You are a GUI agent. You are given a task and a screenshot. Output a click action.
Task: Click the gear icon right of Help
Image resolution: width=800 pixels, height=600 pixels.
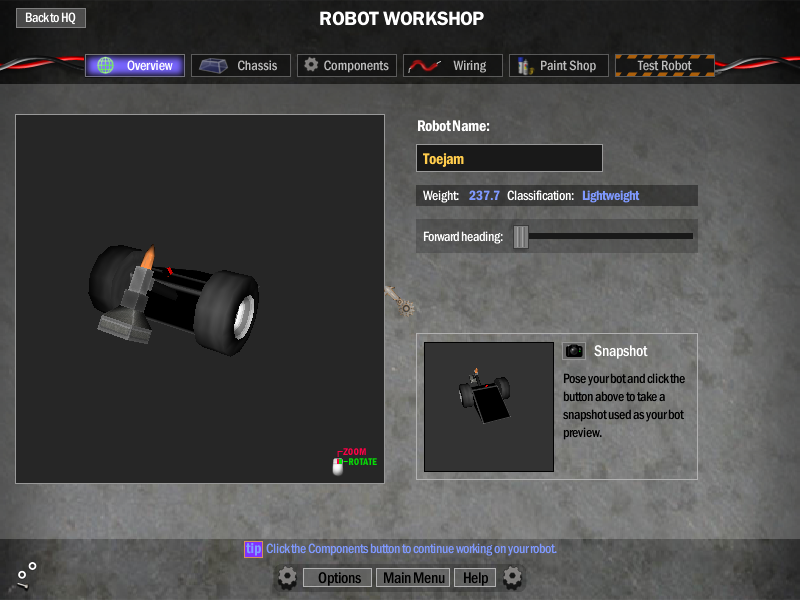point(513,577)
